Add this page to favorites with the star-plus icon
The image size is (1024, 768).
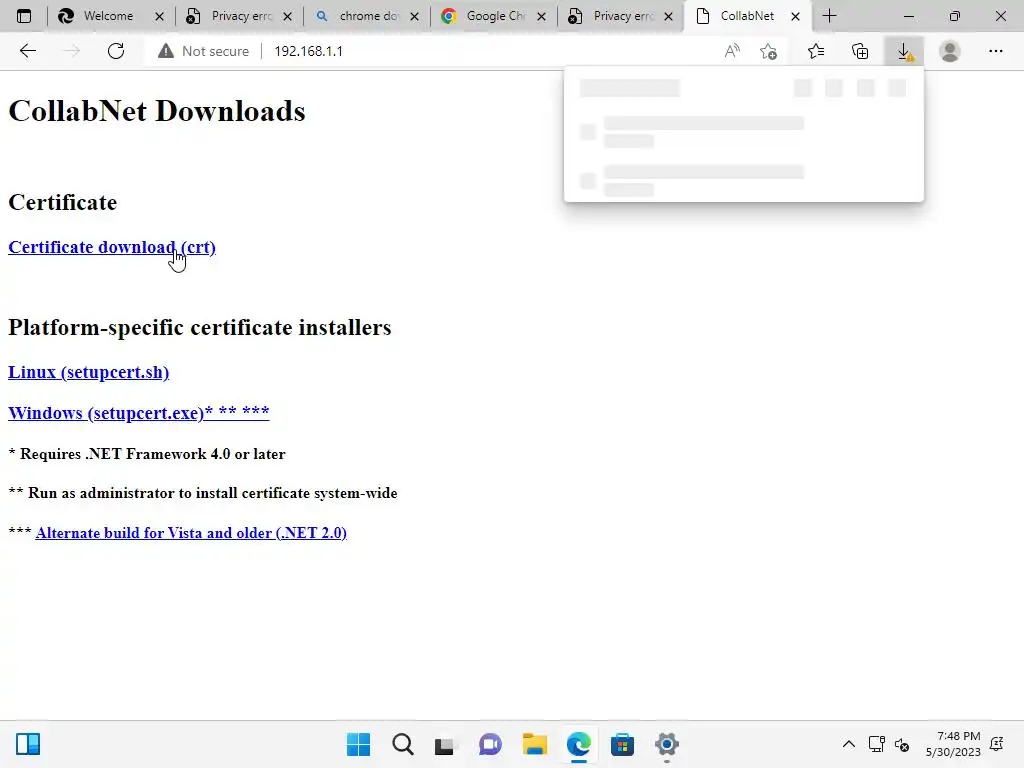[769, 51]
